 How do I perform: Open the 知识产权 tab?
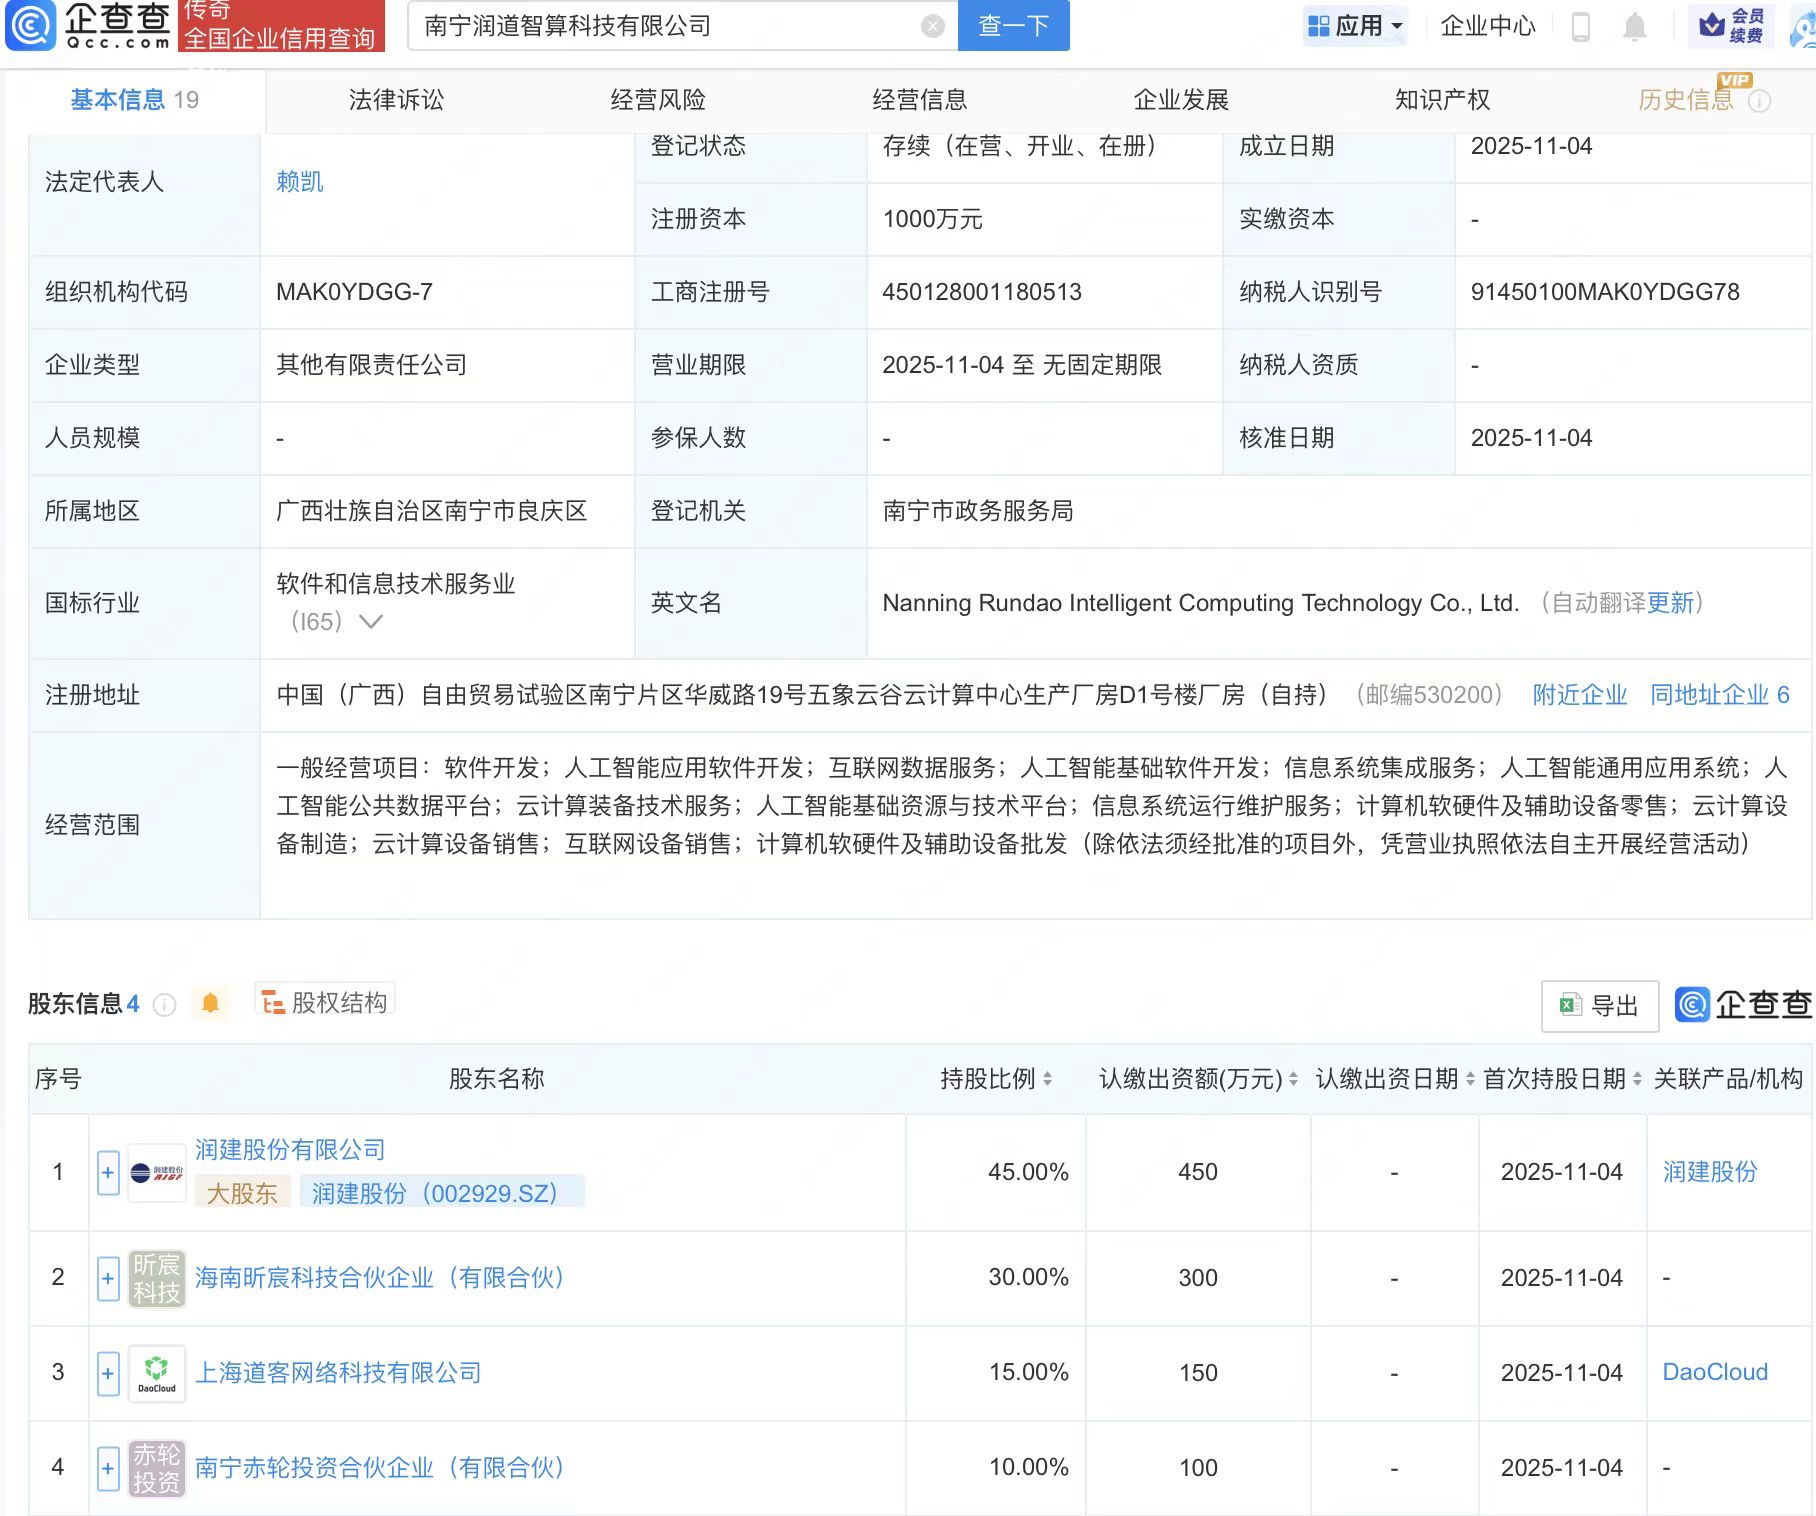click(x=1442, y=99)
